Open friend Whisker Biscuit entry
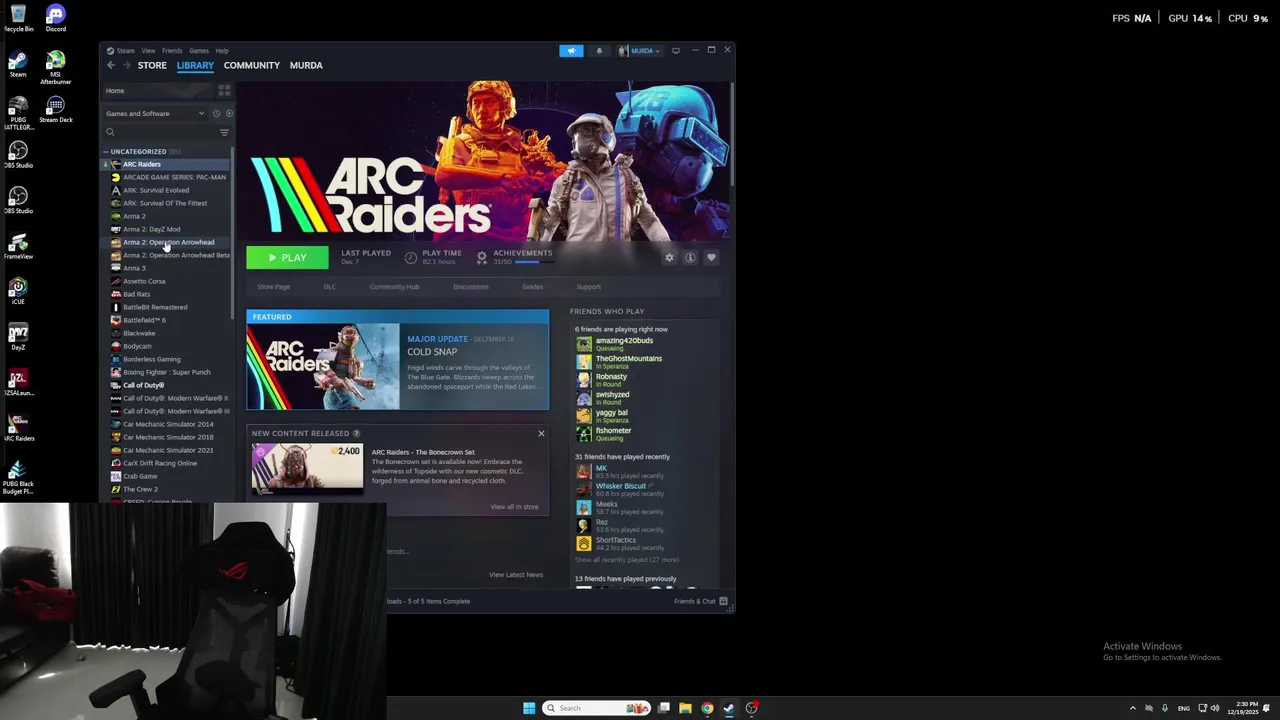1280x720 pixels. [620, 489]
